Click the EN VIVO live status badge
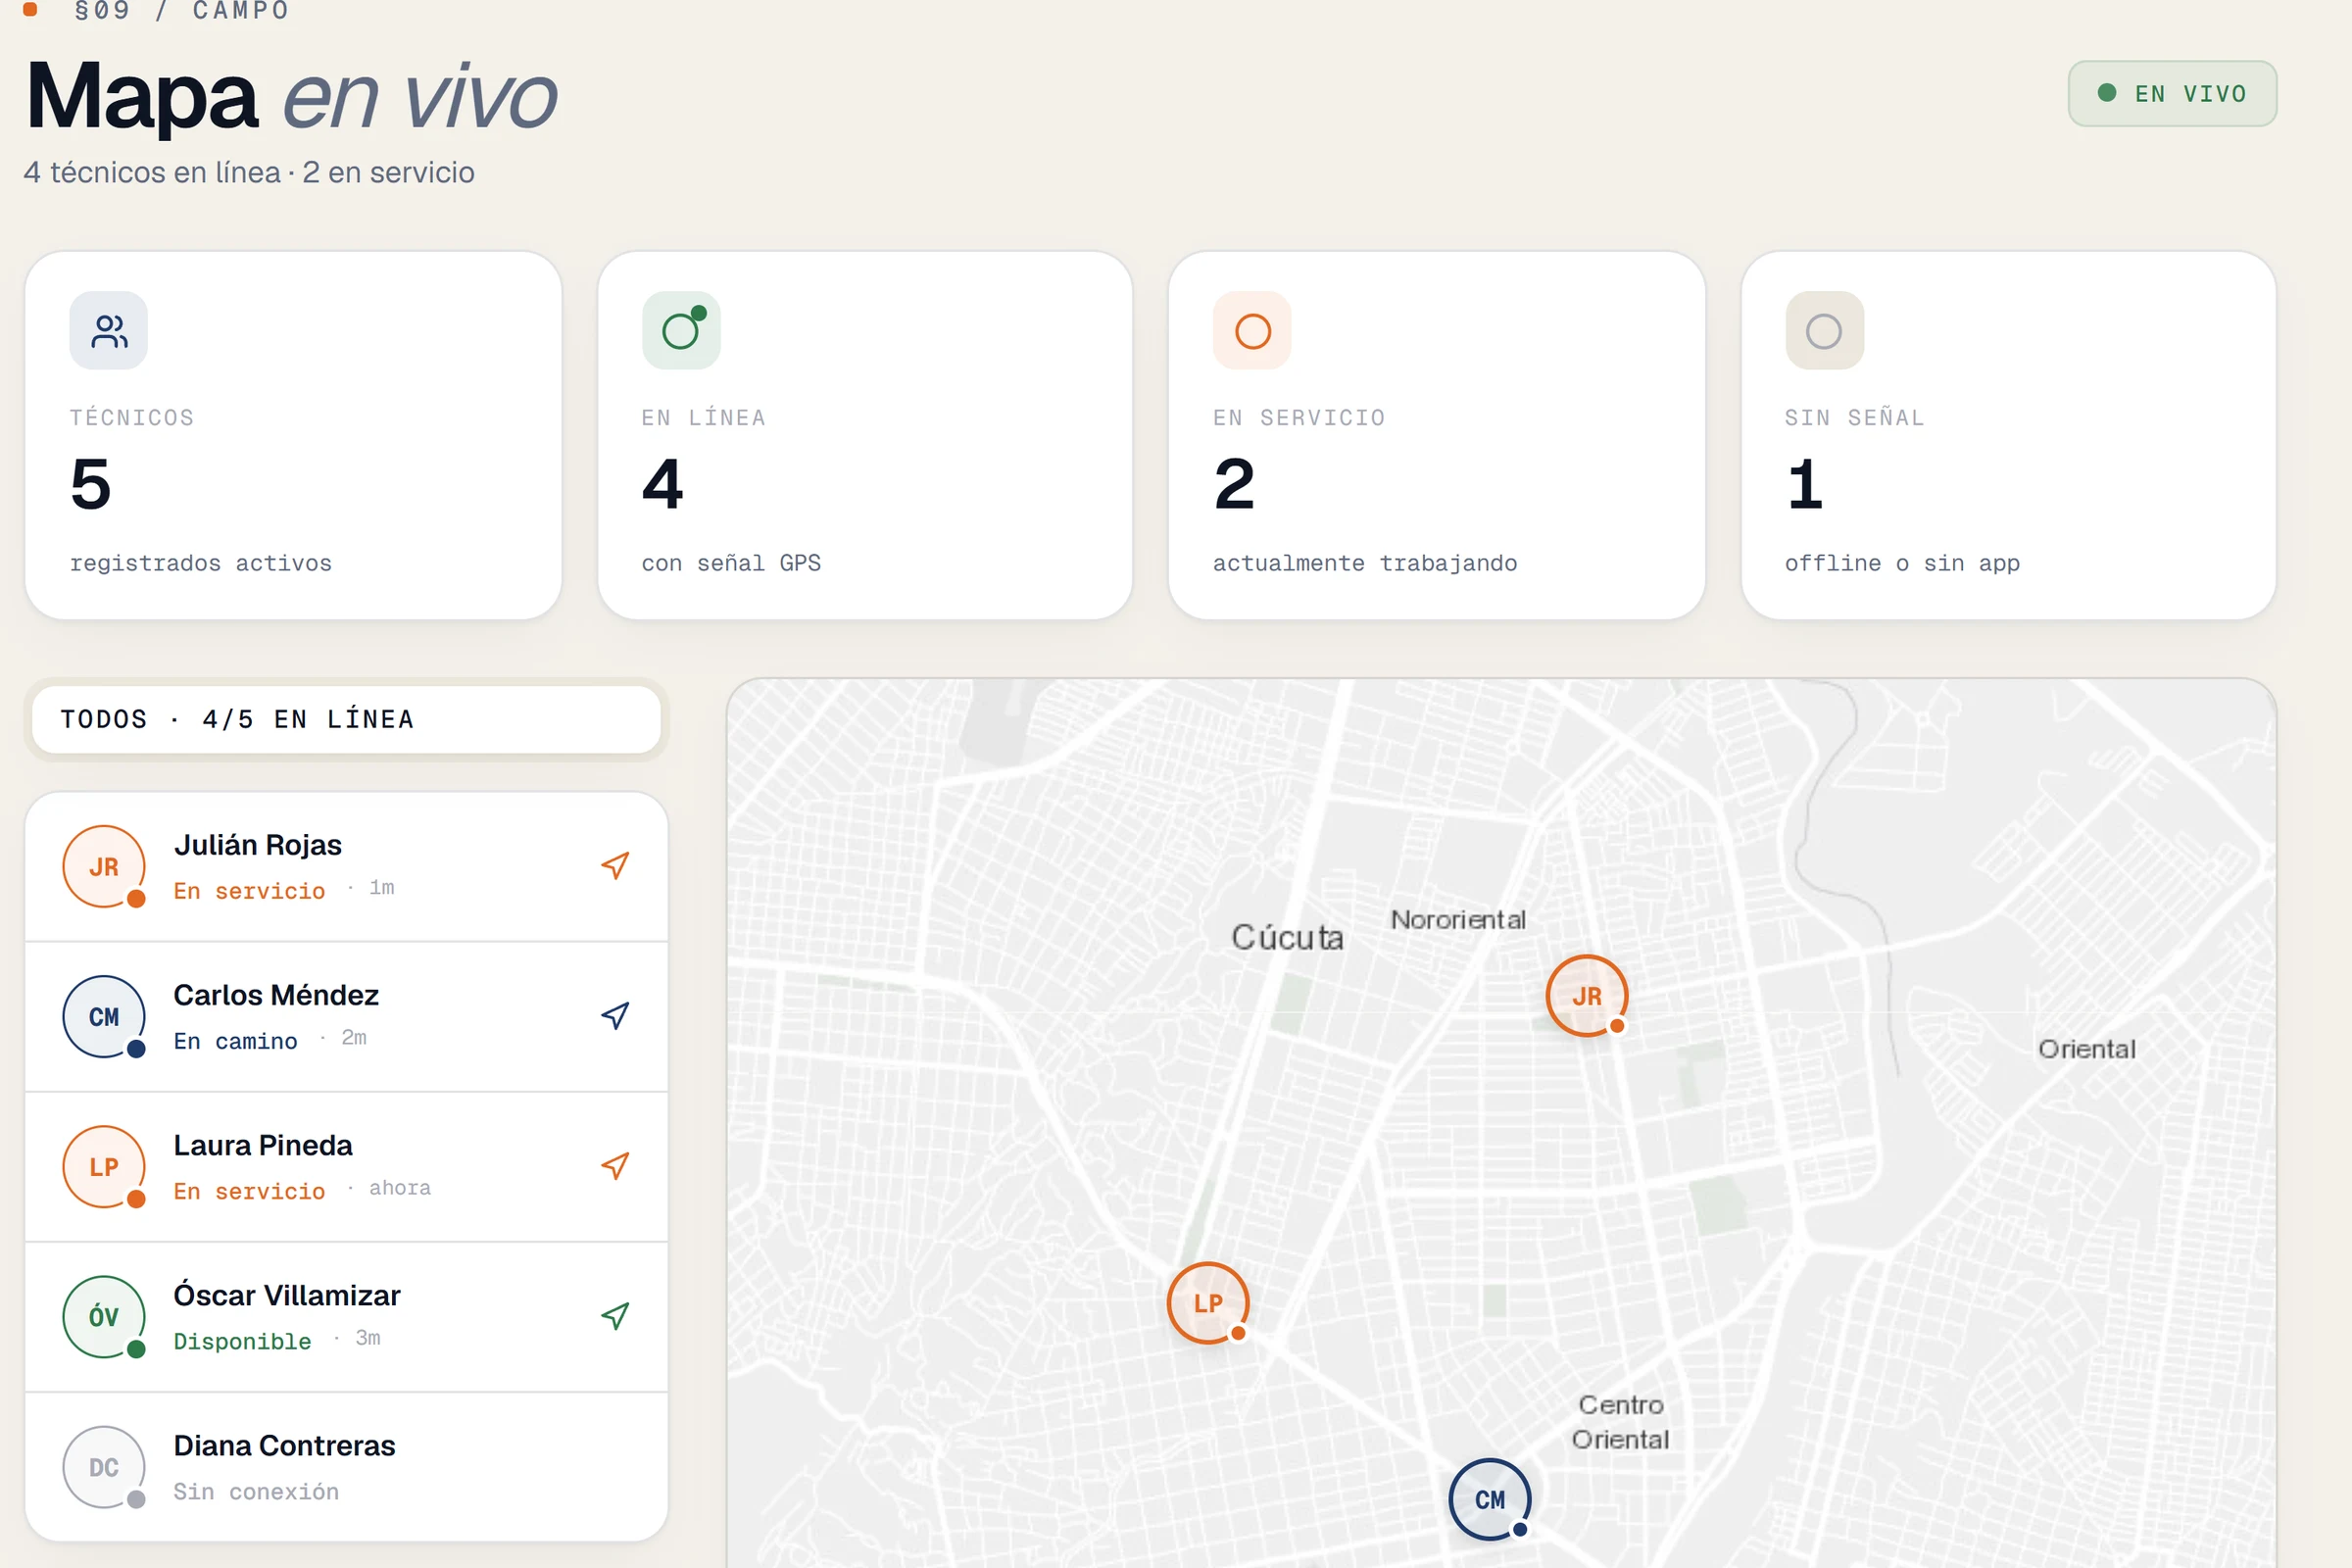 (x=2172, y=94)
